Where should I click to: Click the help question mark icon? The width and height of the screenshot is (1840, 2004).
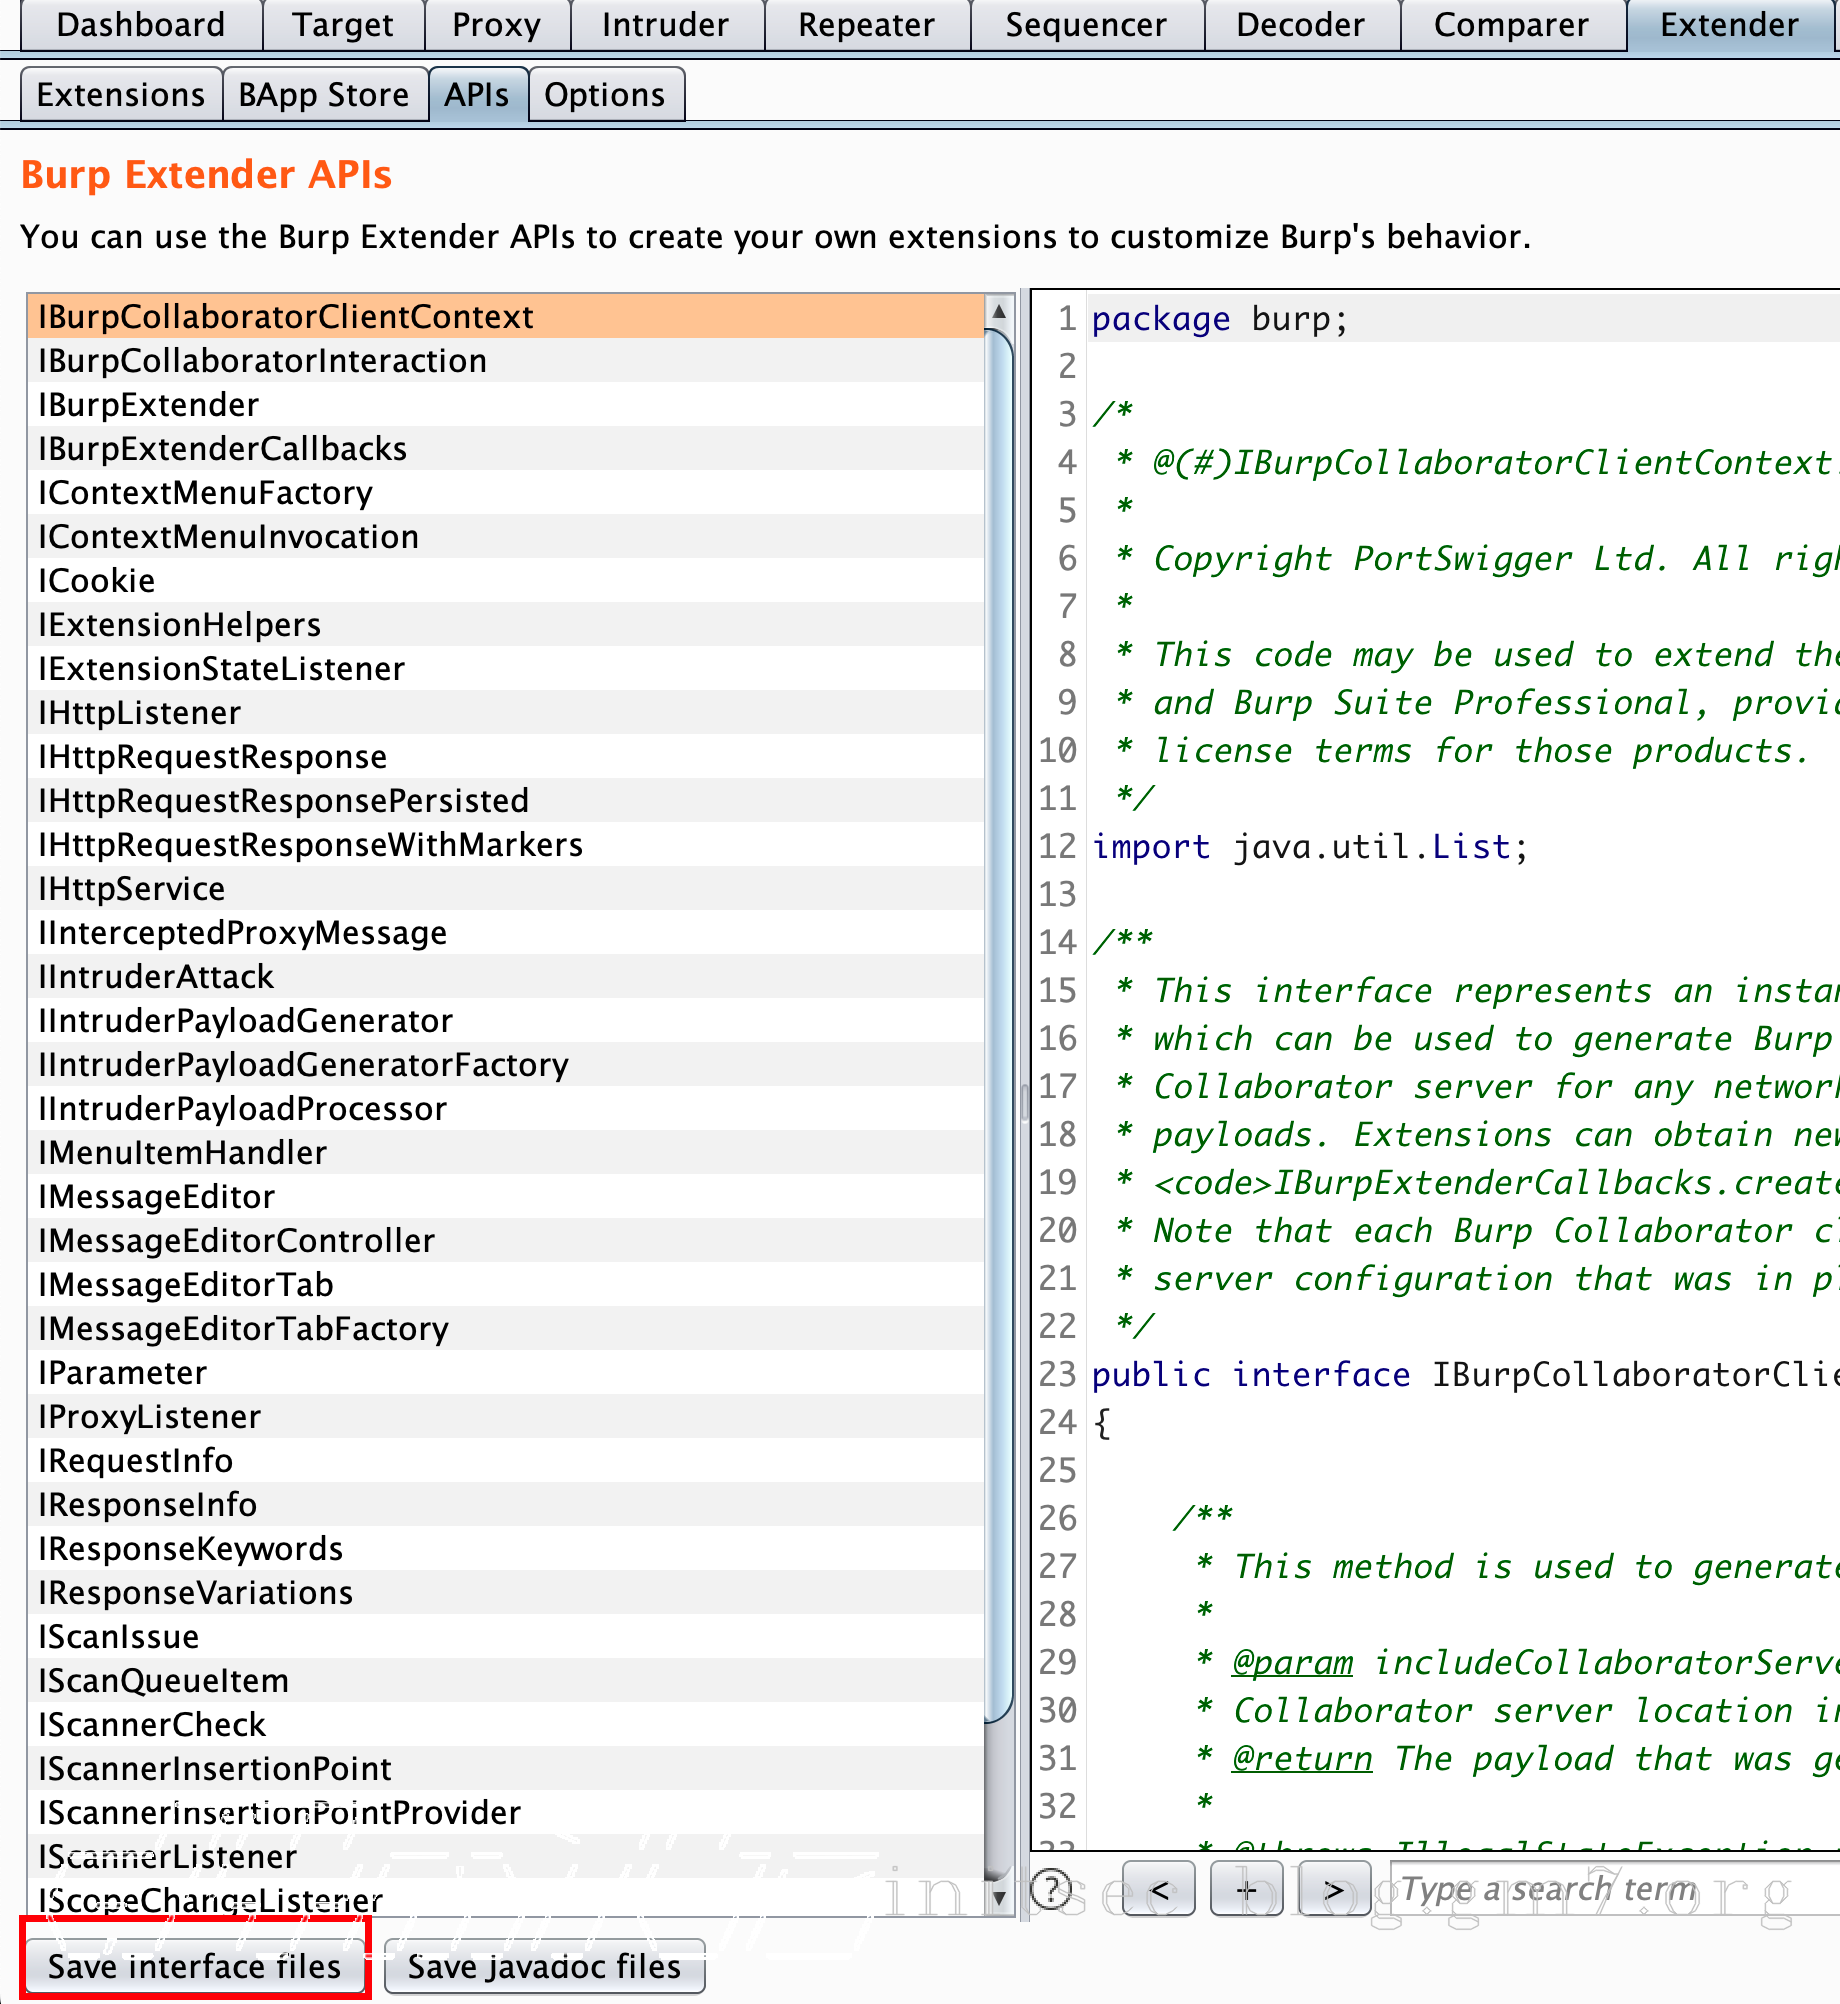pyautogui.click(x=1051, y=1889)
